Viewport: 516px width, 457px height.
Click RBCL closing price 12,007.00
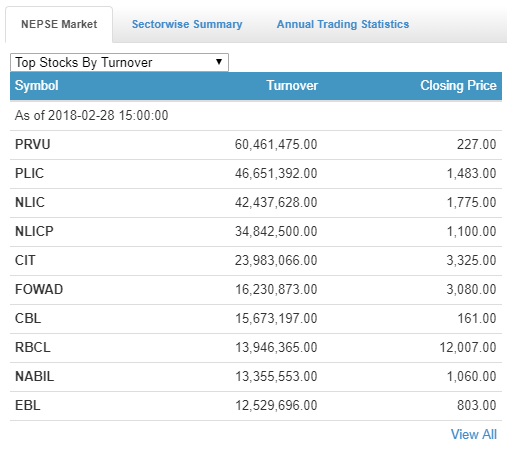tap(468, 348)
